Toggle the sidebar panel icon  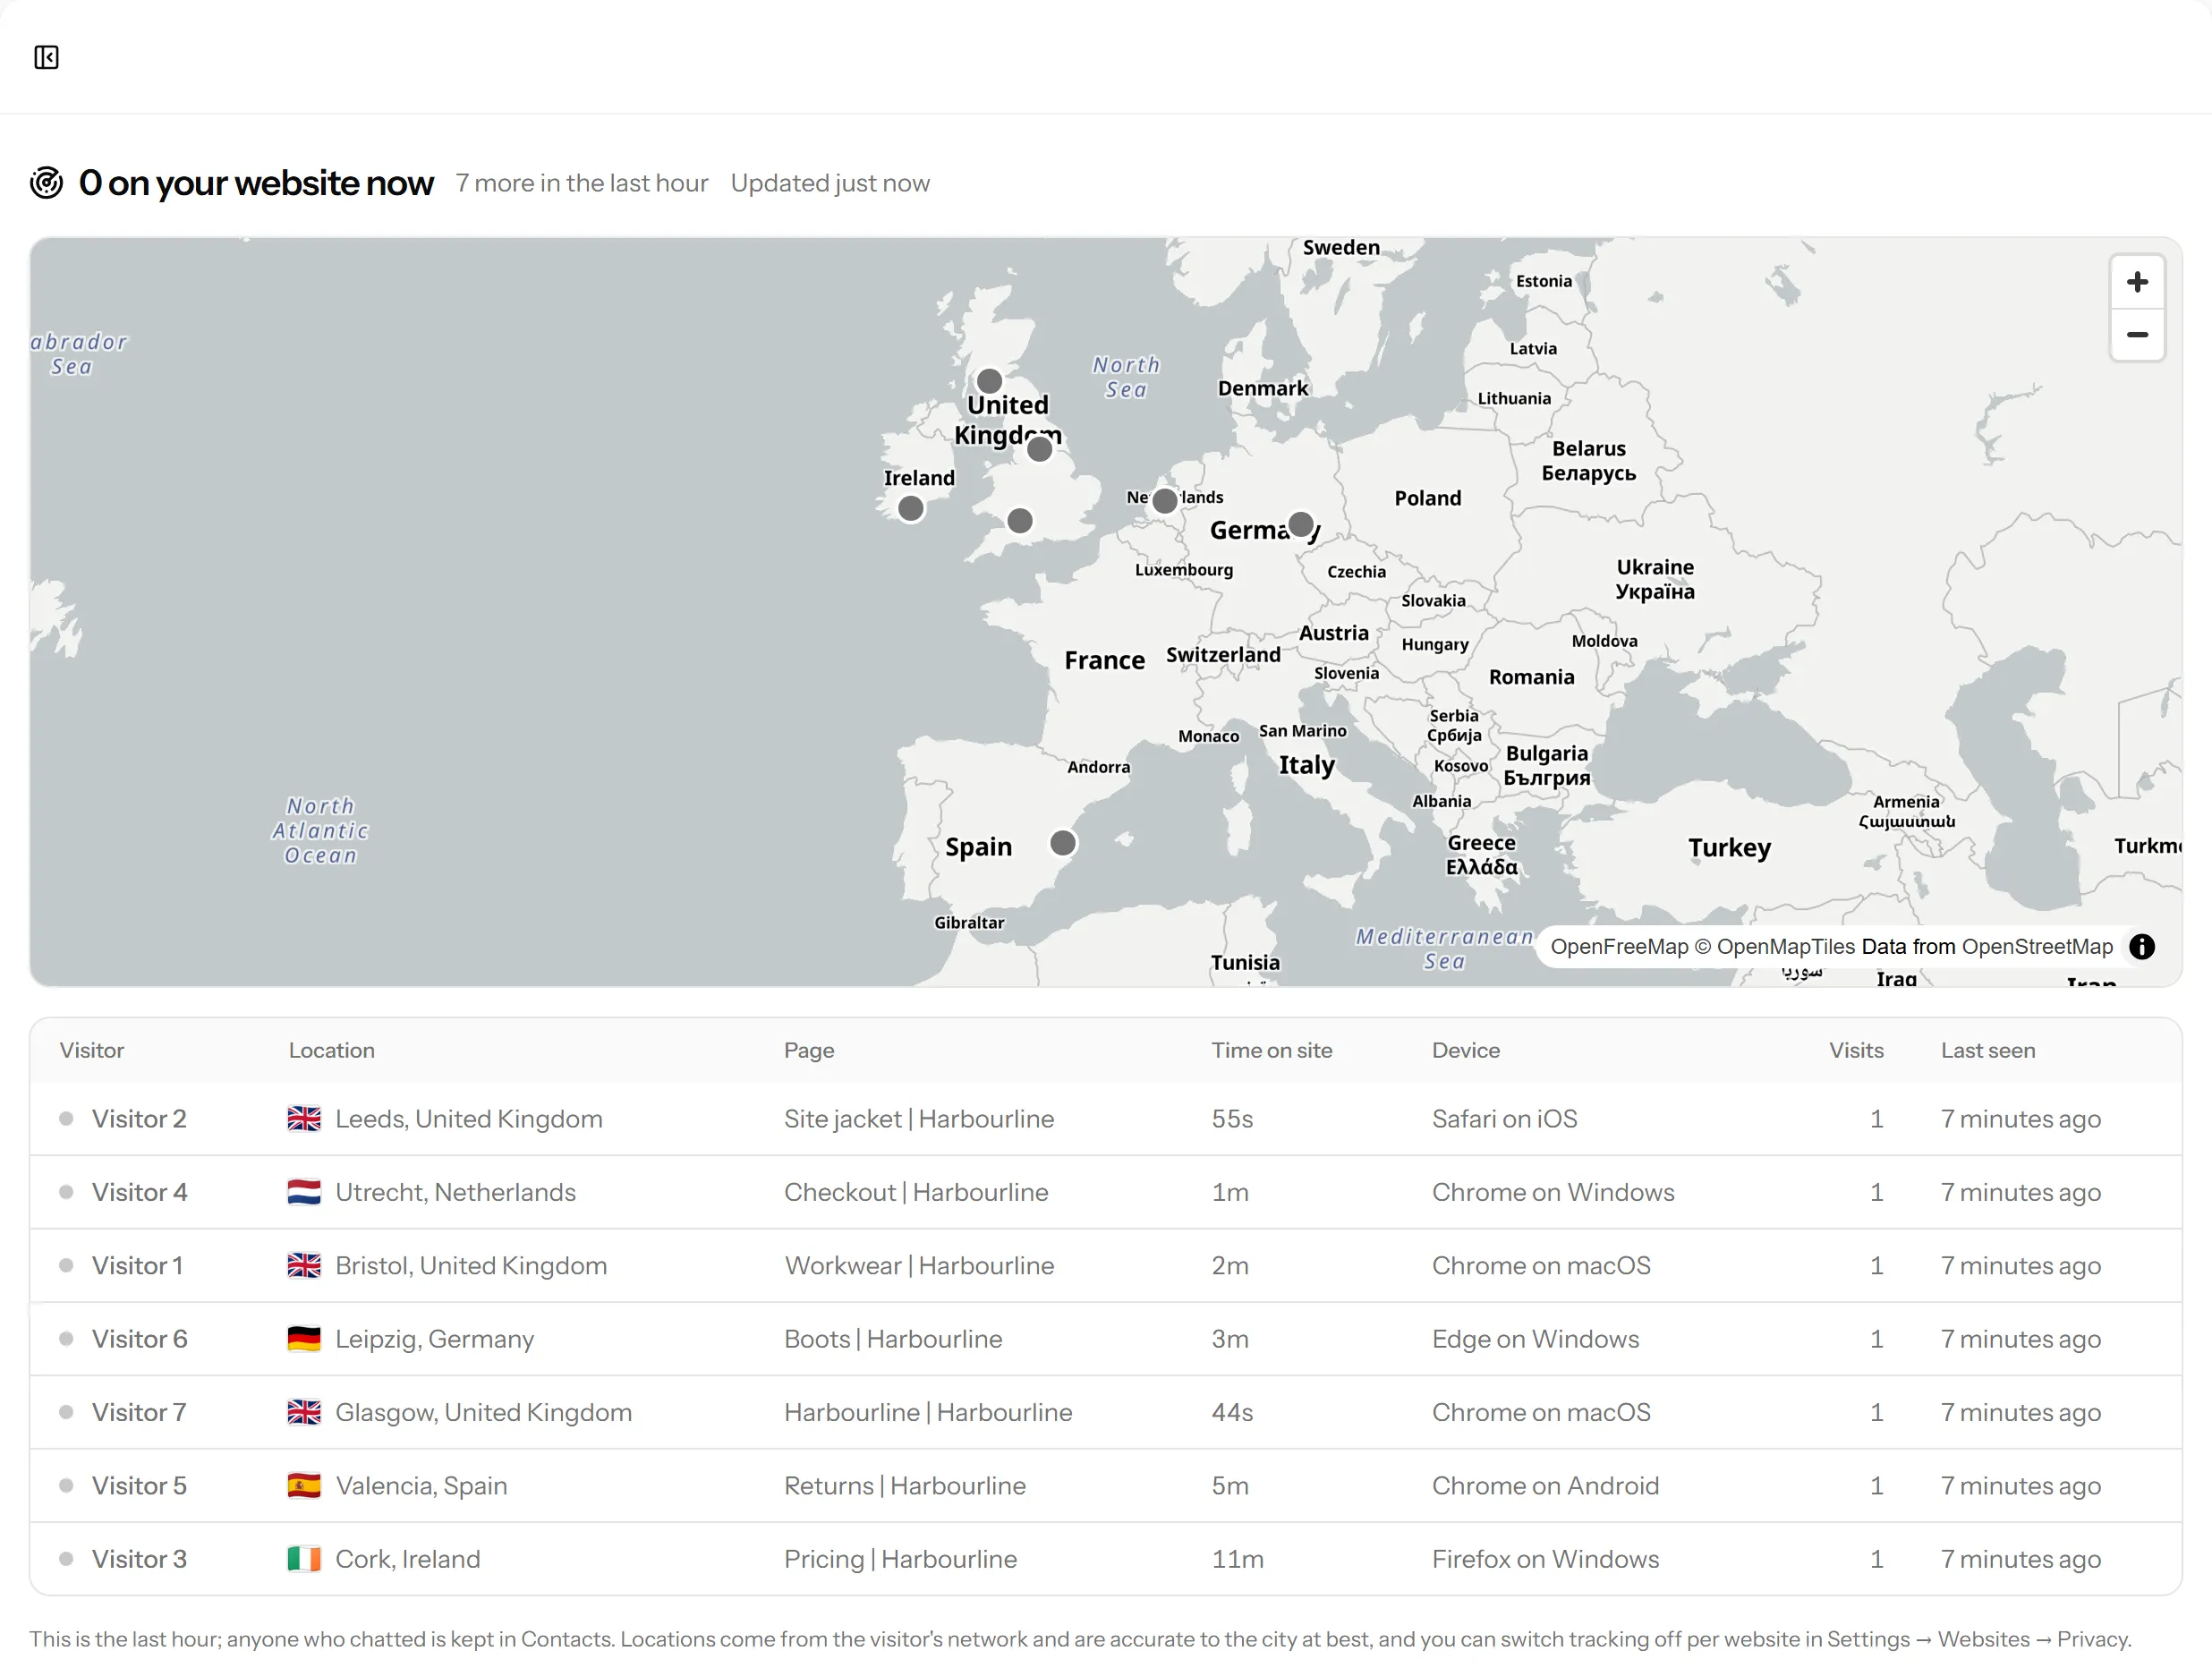46,57
